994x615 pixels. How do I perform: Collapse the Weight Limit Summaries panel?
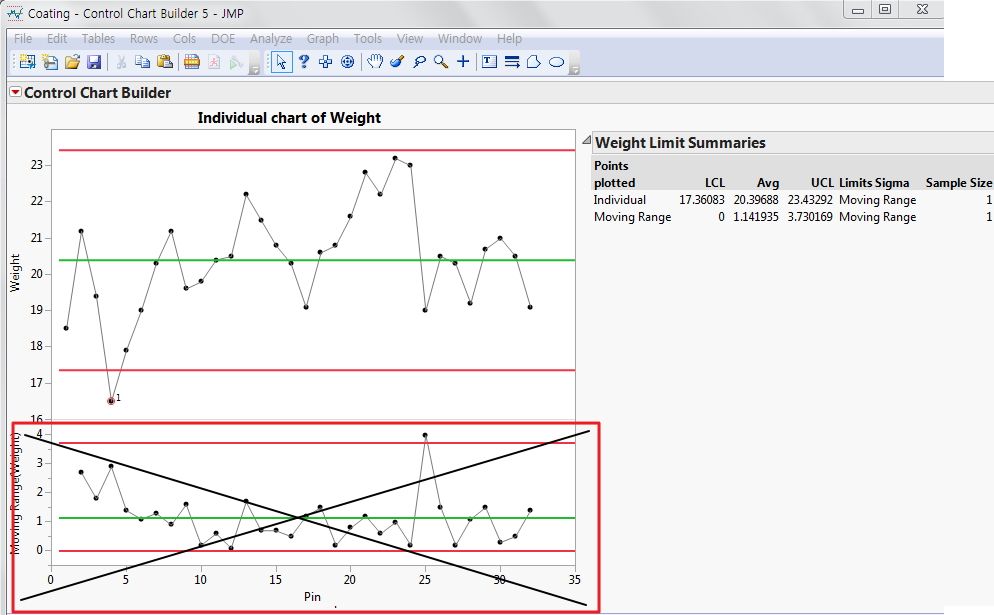pos(586,142)
